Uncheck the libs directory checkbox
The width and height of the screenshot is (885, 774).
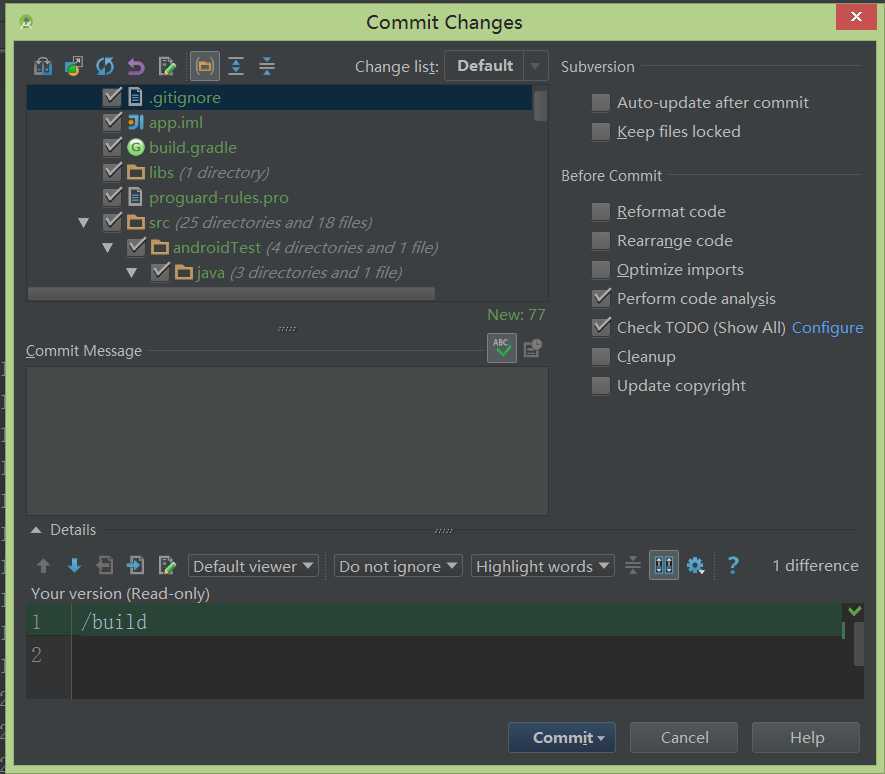pos(112,172)
